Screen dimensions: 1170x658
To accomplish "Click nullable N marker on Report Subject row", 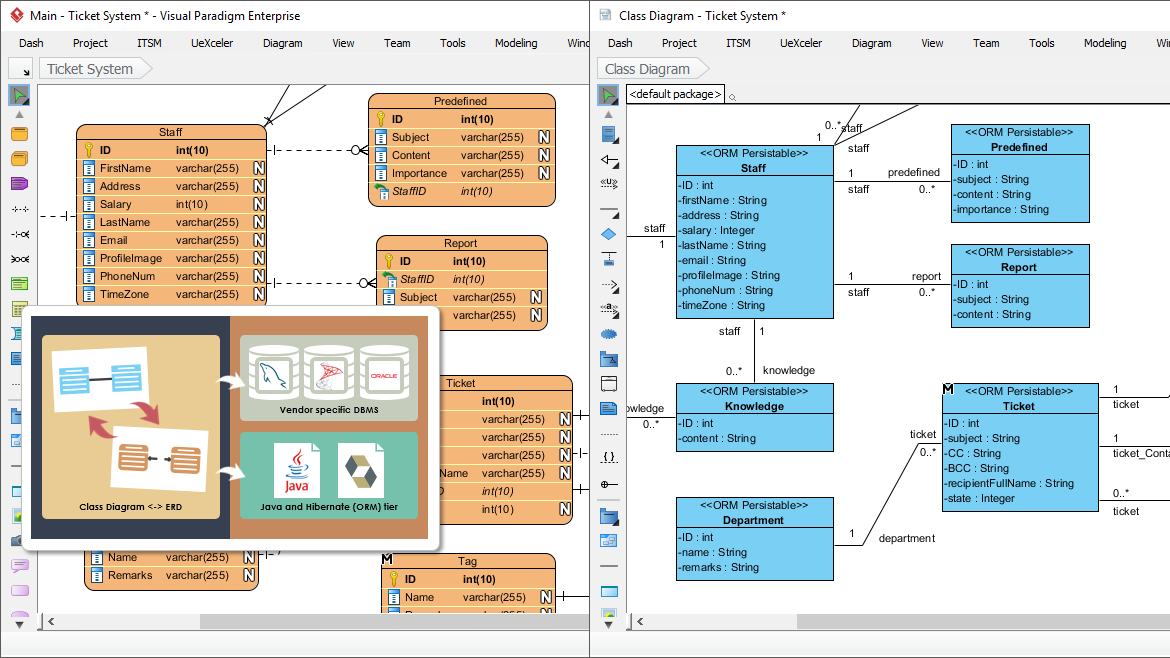I will pyautogui.click(x=536, y=297).
